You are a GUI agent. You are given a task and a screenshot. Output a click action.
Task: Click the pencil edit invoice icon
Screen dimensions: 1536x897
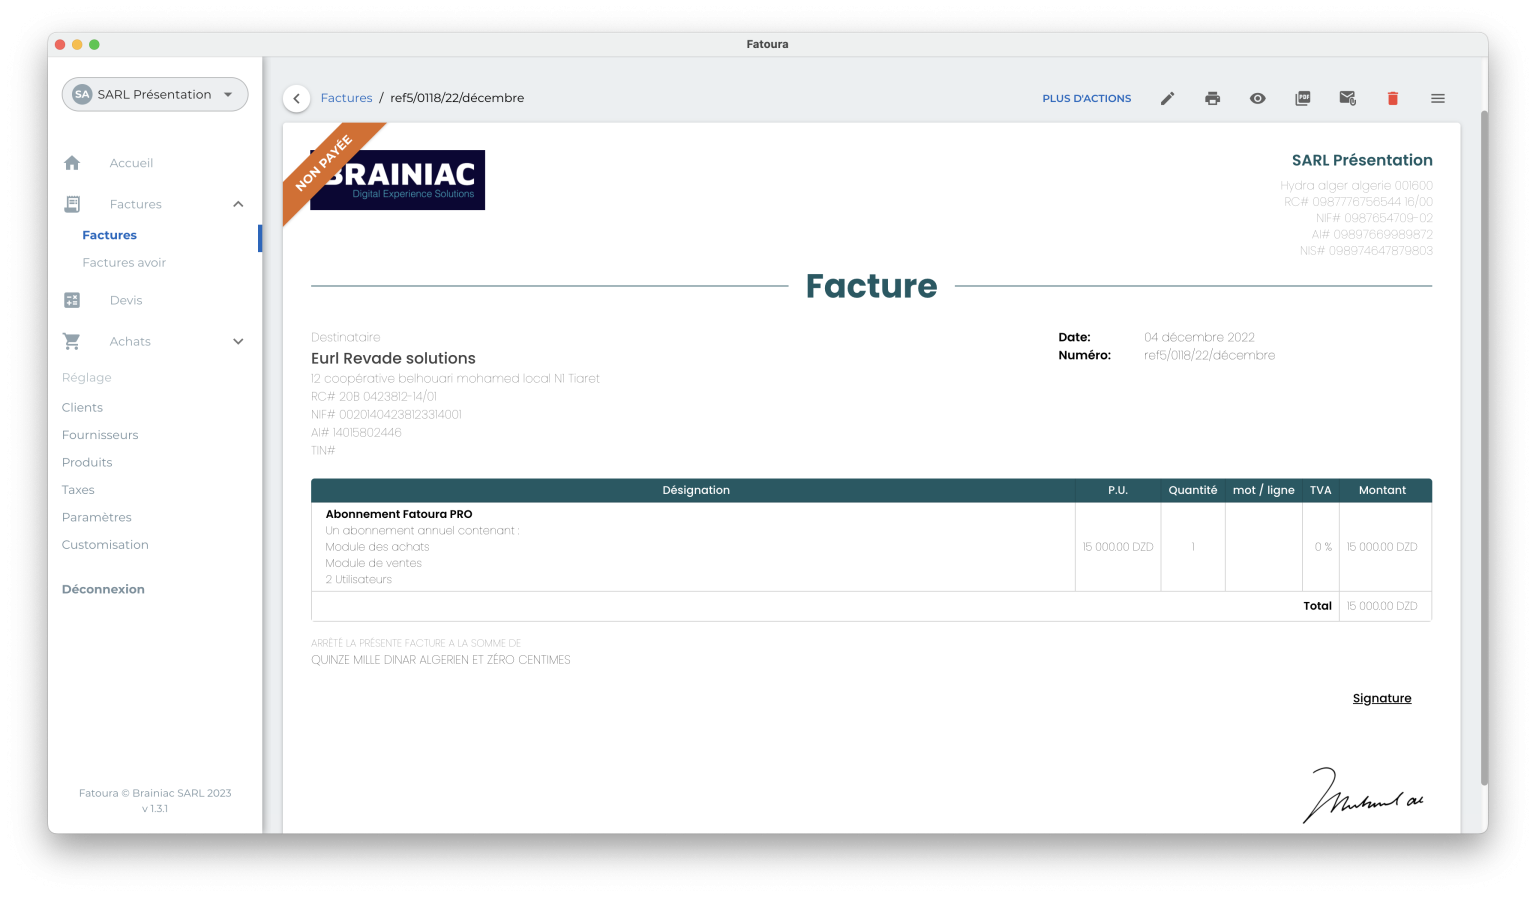tap(1167, 98)
